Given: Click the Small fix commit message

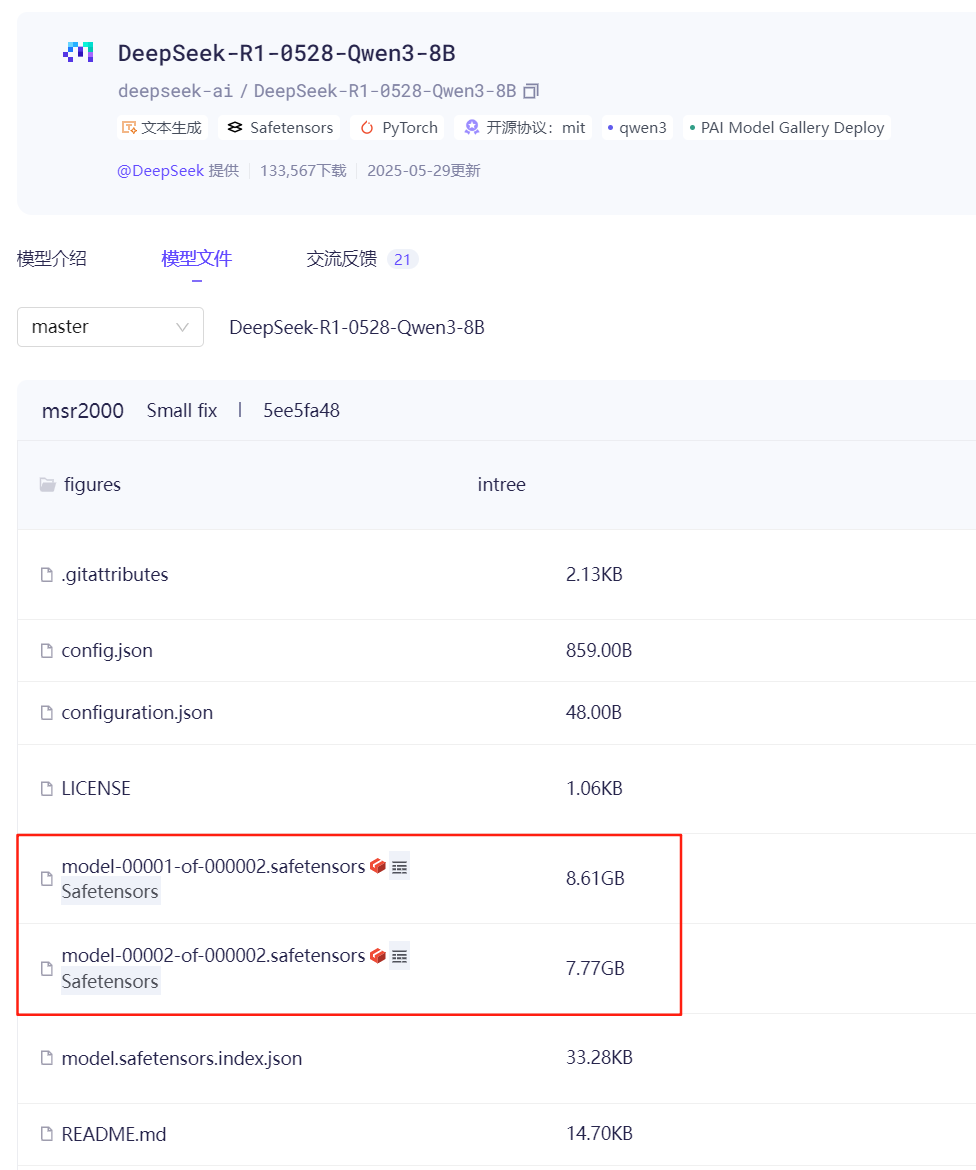Looking at the screenshot, I should coord(182,410).
